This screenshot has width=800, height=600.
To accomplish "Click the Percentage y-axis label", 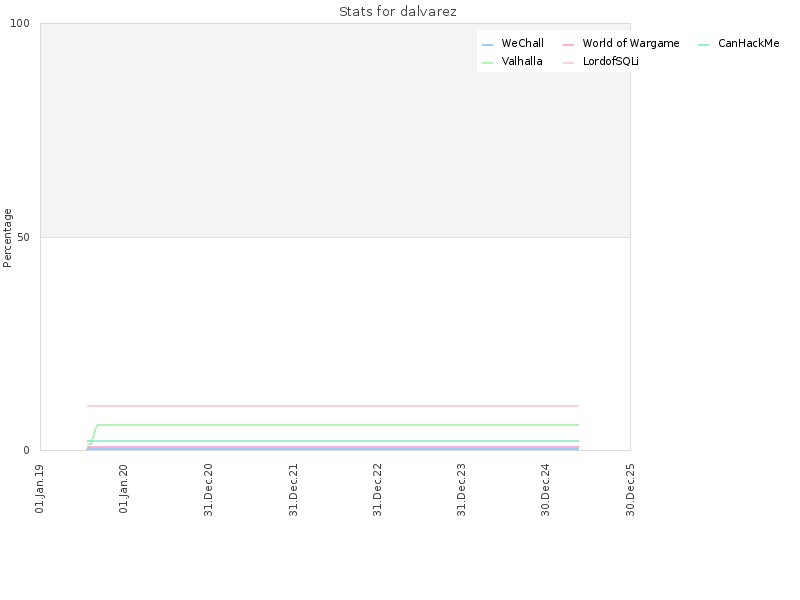I will 7,238.
